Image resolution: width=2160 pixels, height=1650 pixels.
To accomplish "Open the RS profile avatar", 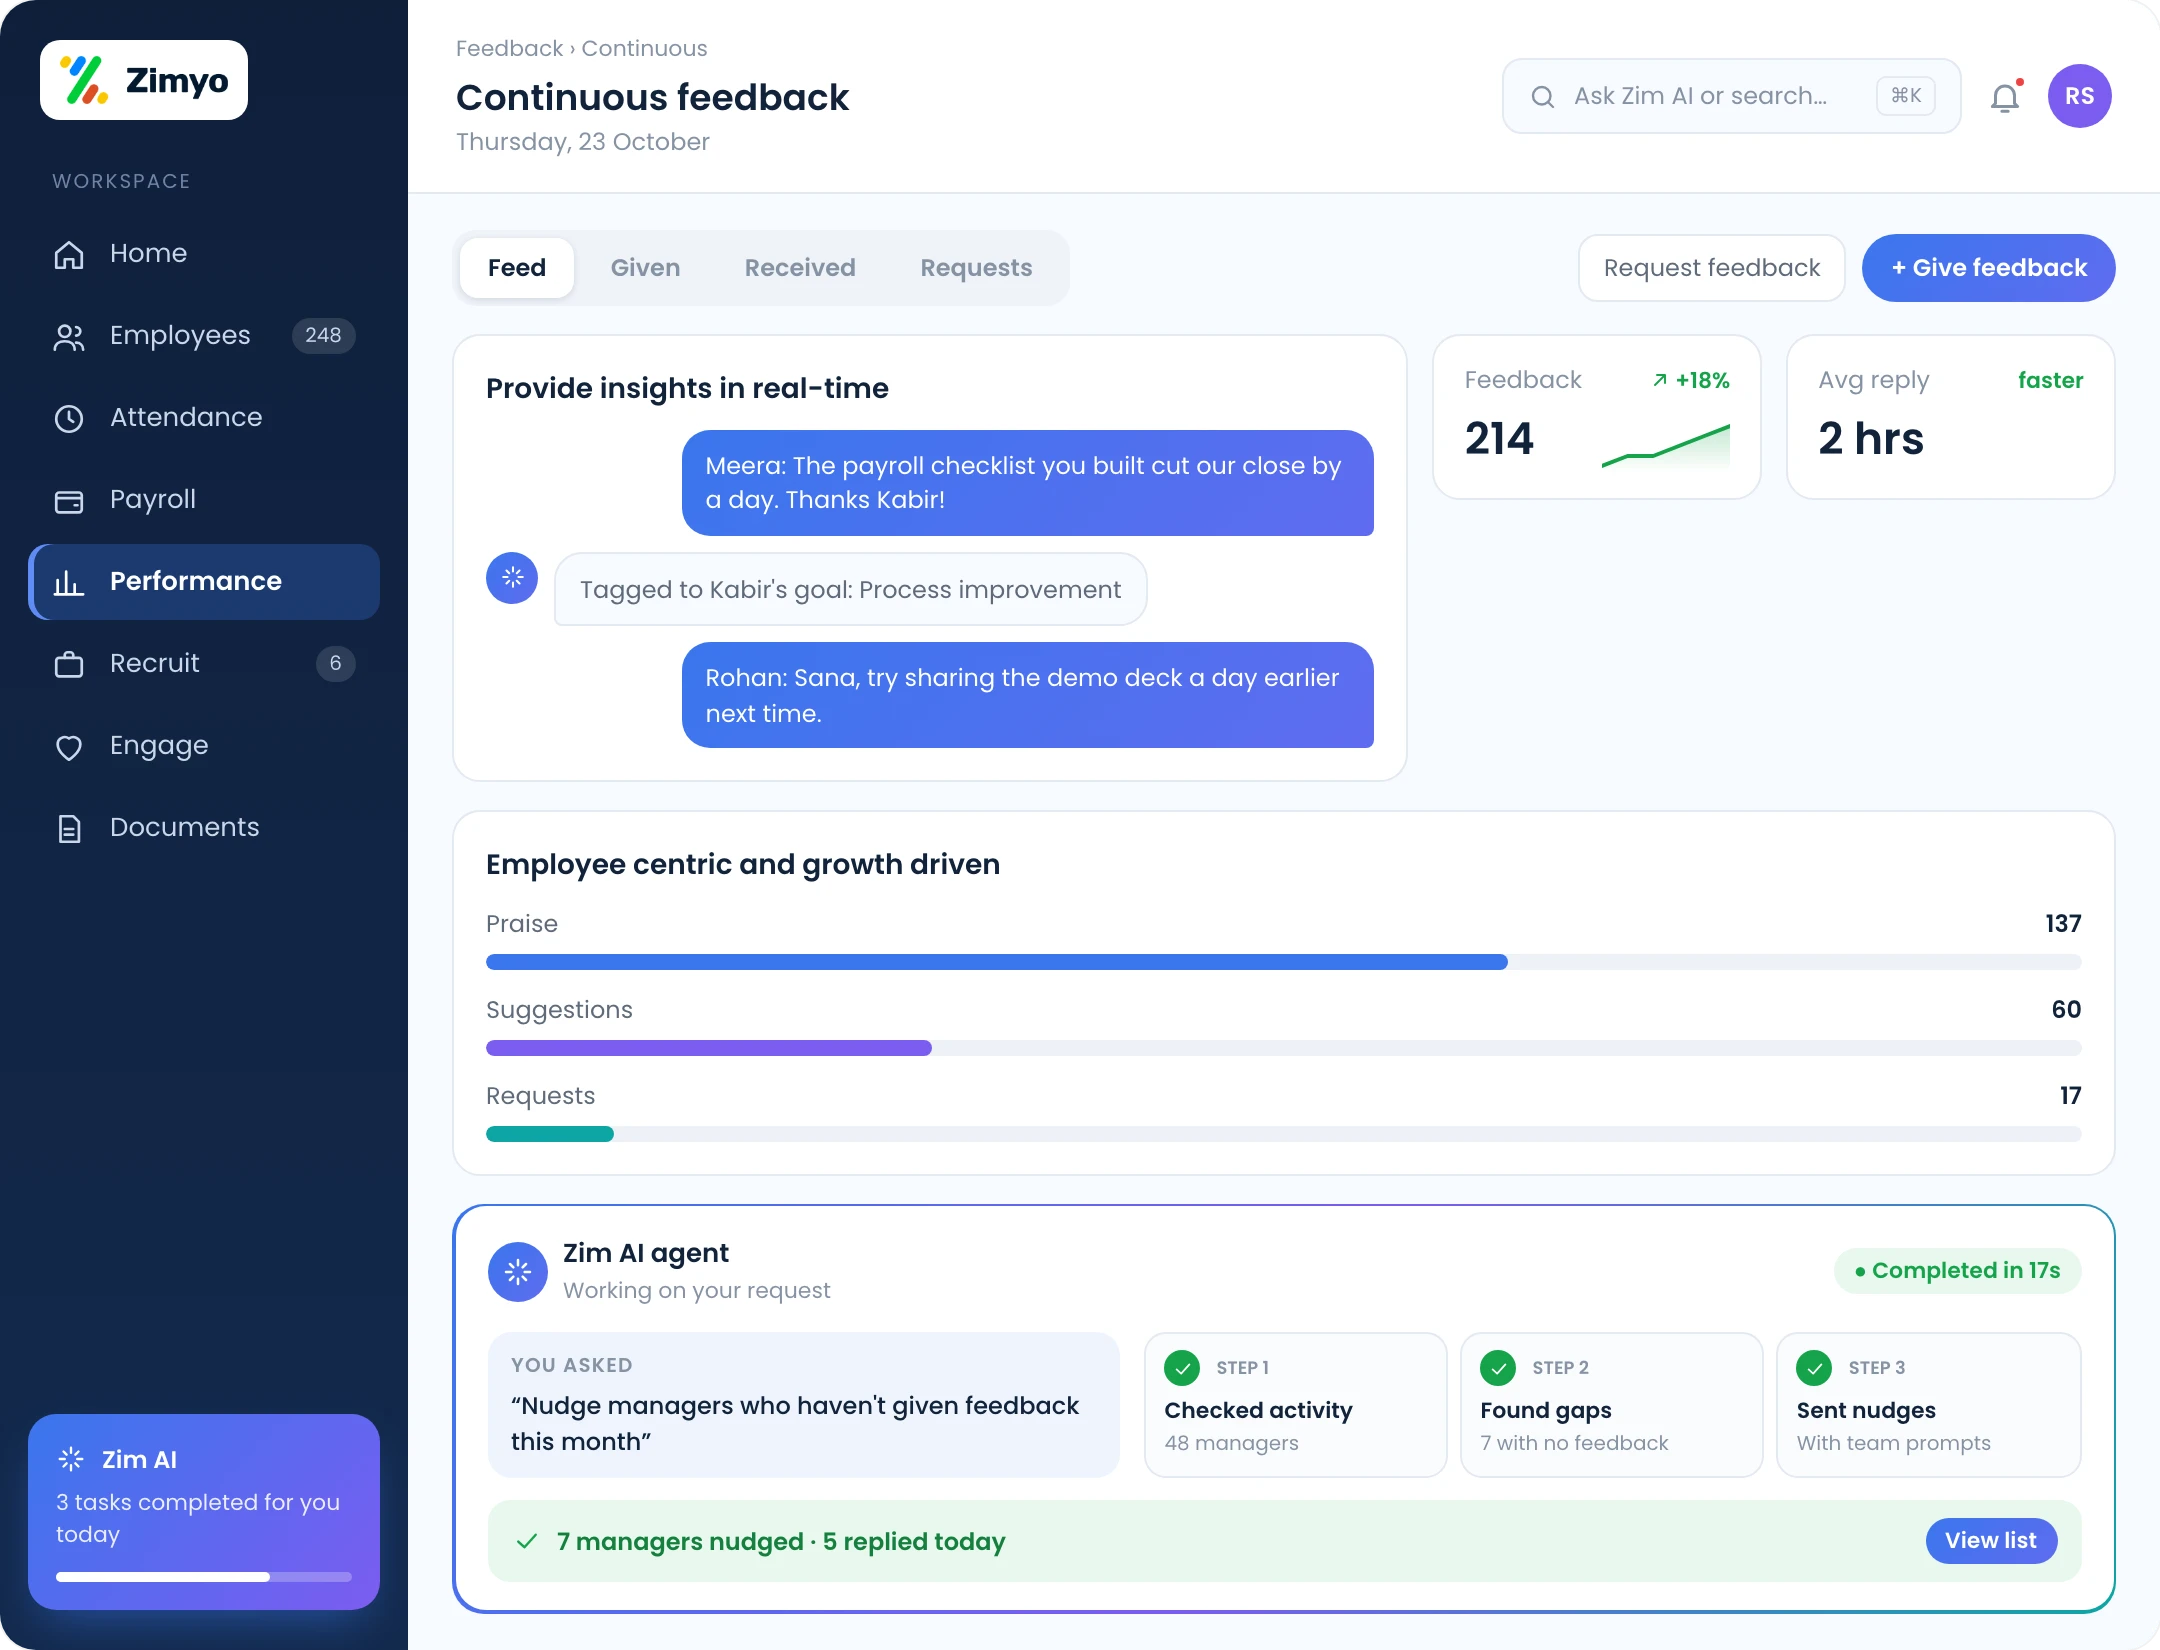I will [2080, 96].
